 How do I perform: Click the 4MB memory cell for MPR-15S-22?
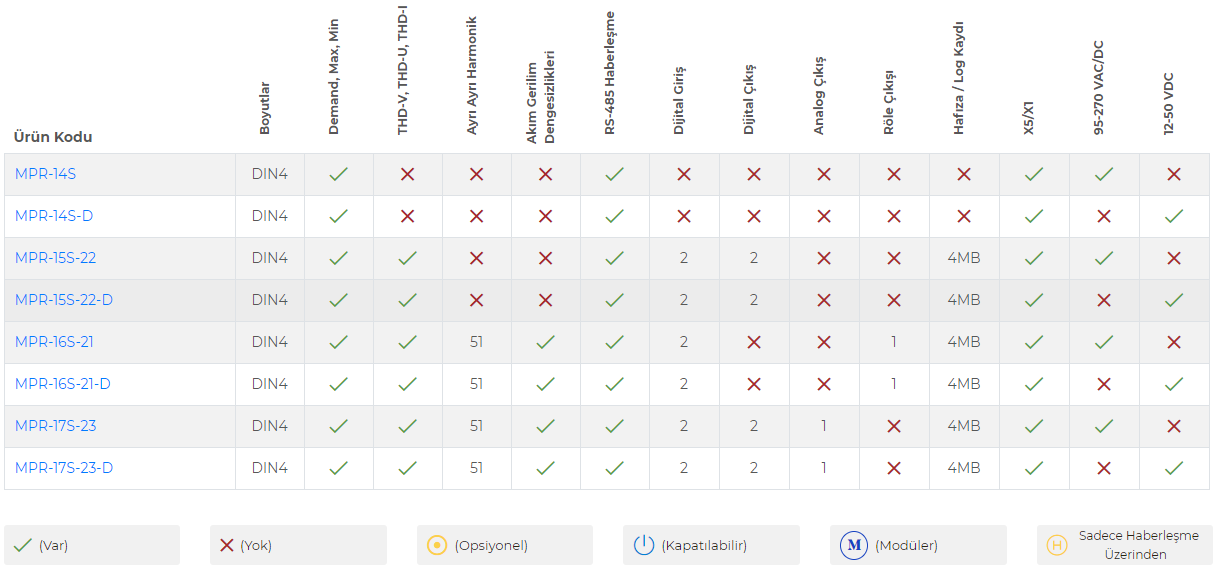point(964,258)
